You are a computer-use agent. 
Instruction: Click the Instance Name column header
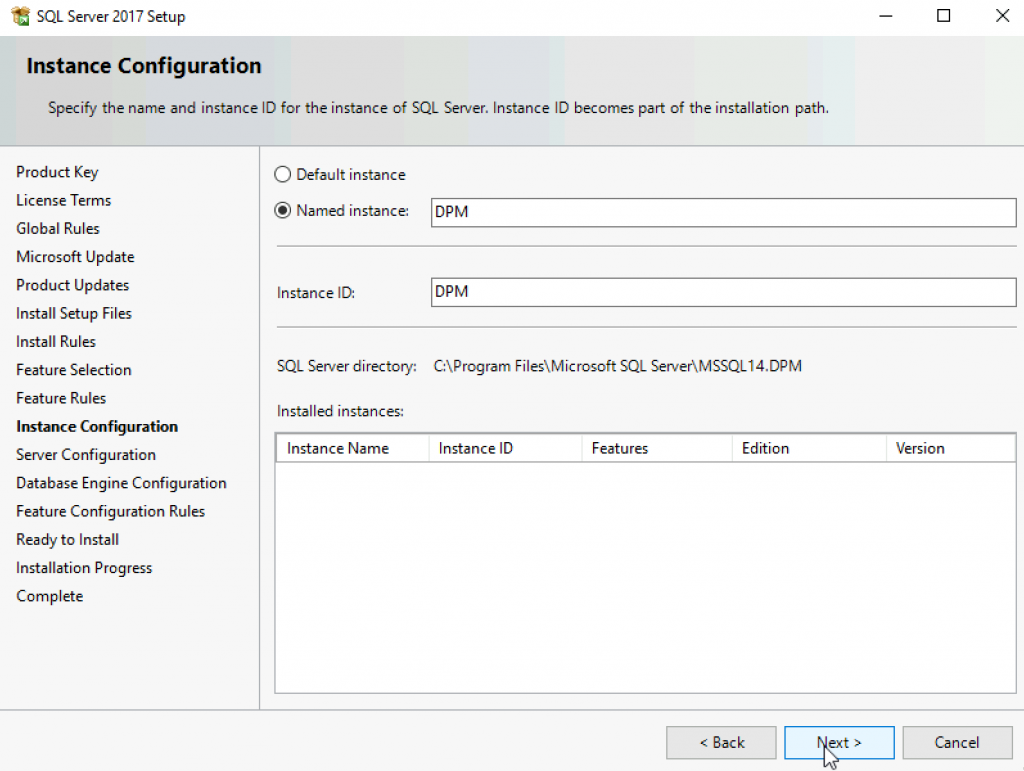coord(353,448)
